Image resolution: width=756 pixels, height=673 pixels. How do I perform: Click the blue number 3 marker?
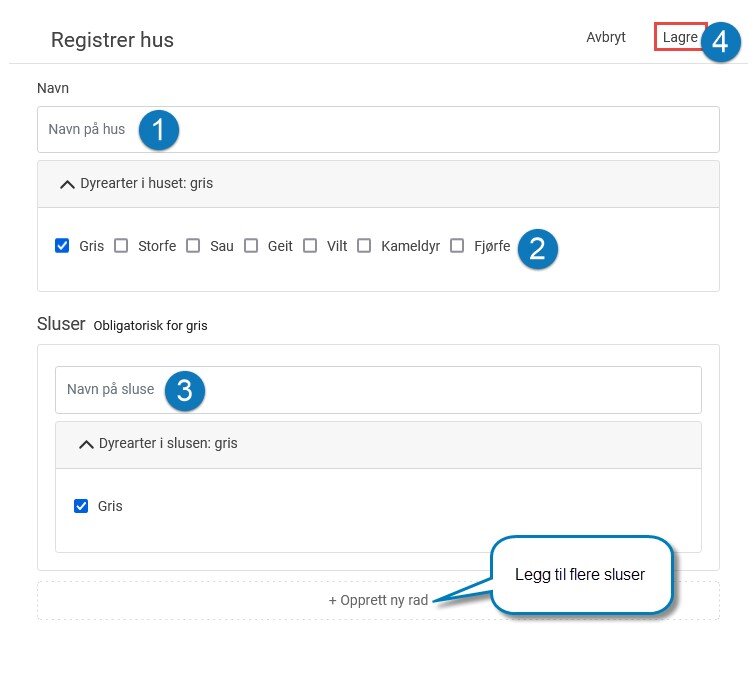tap(185, 390)
